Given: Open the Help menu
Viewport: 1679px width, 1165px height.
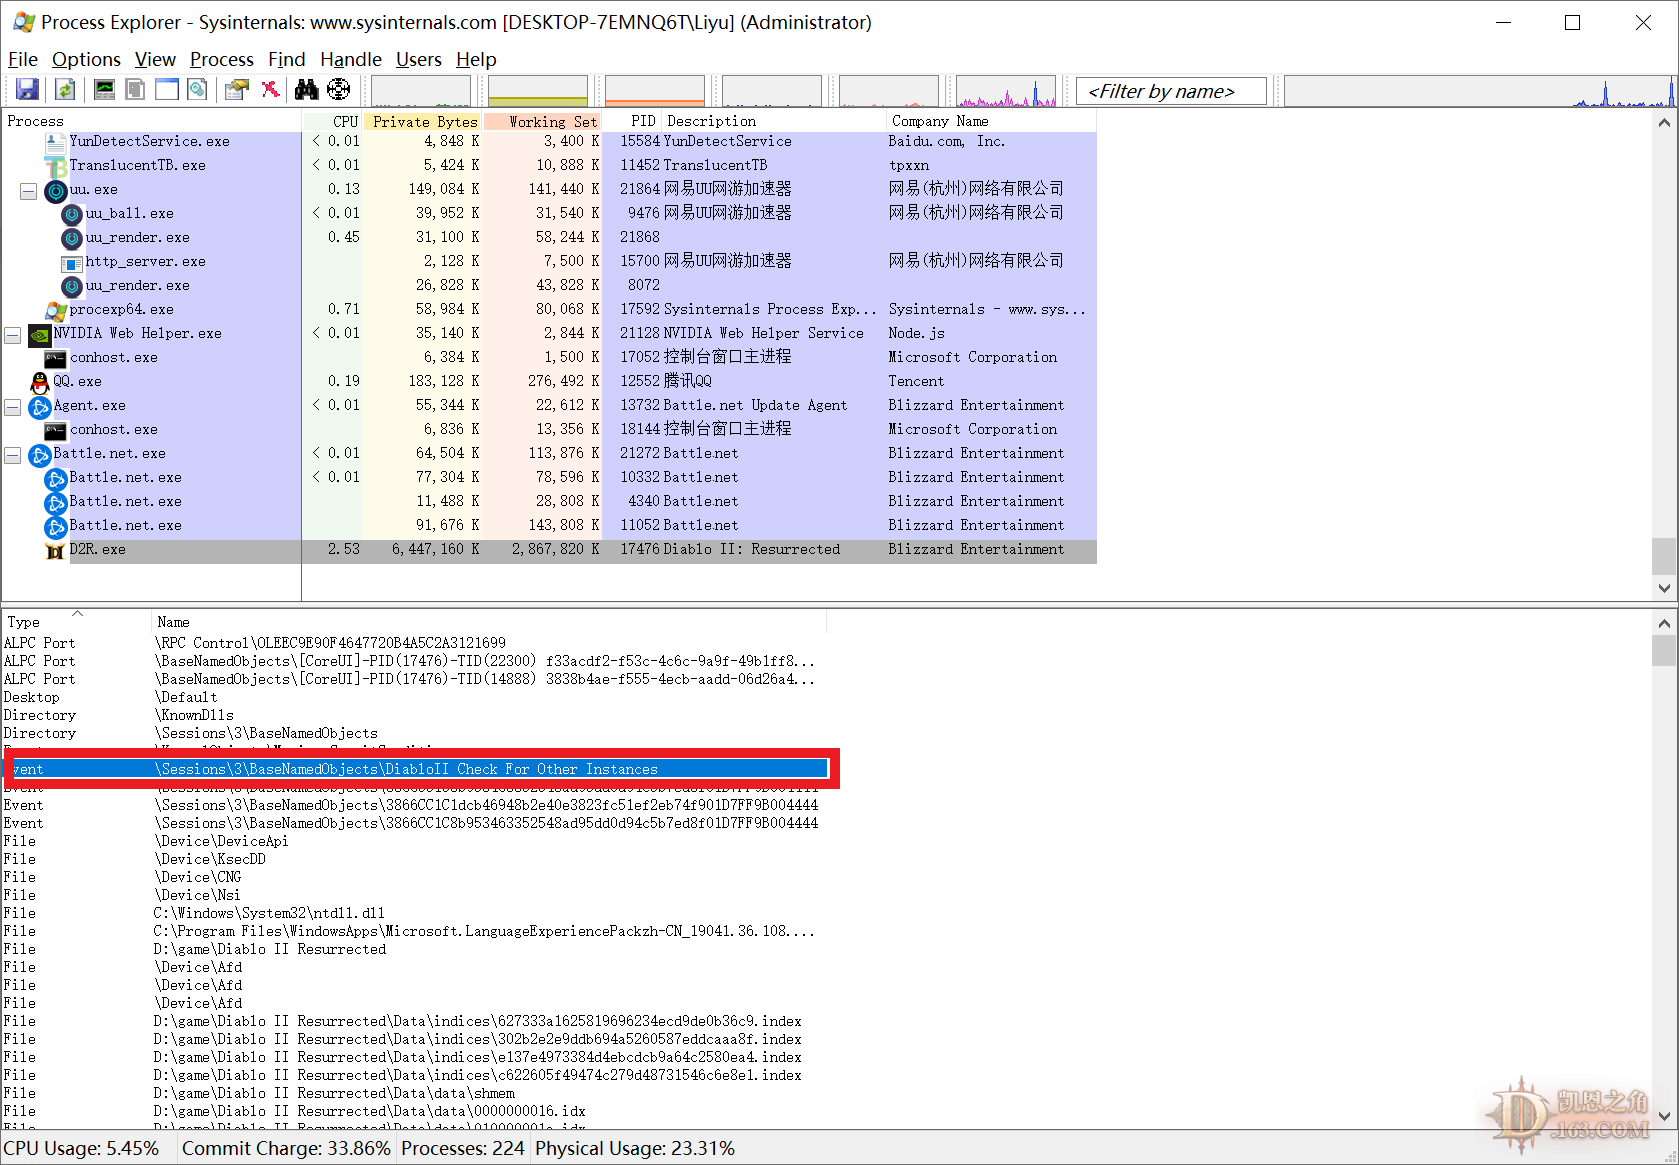Looking at the screenshot, I should 476,59.
